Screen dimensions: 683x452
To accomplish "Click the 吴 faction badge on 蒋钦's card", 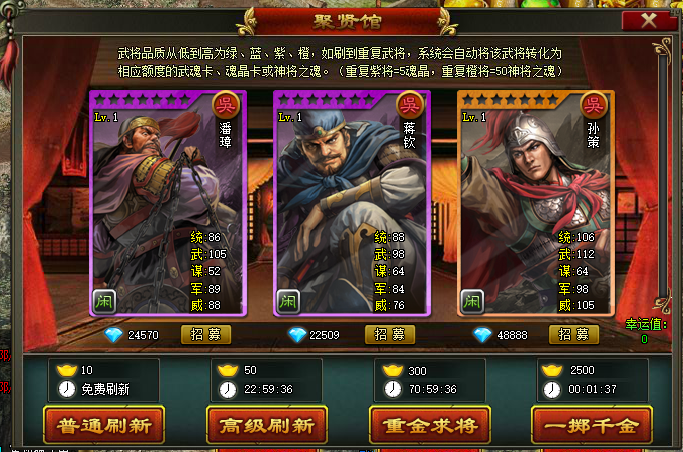I will (410, 105).
